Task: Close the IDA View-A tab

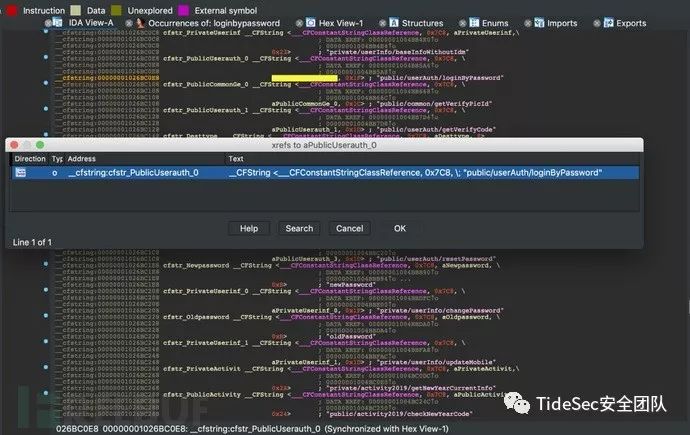Action: pyautogui.click(x=48, y=23)
